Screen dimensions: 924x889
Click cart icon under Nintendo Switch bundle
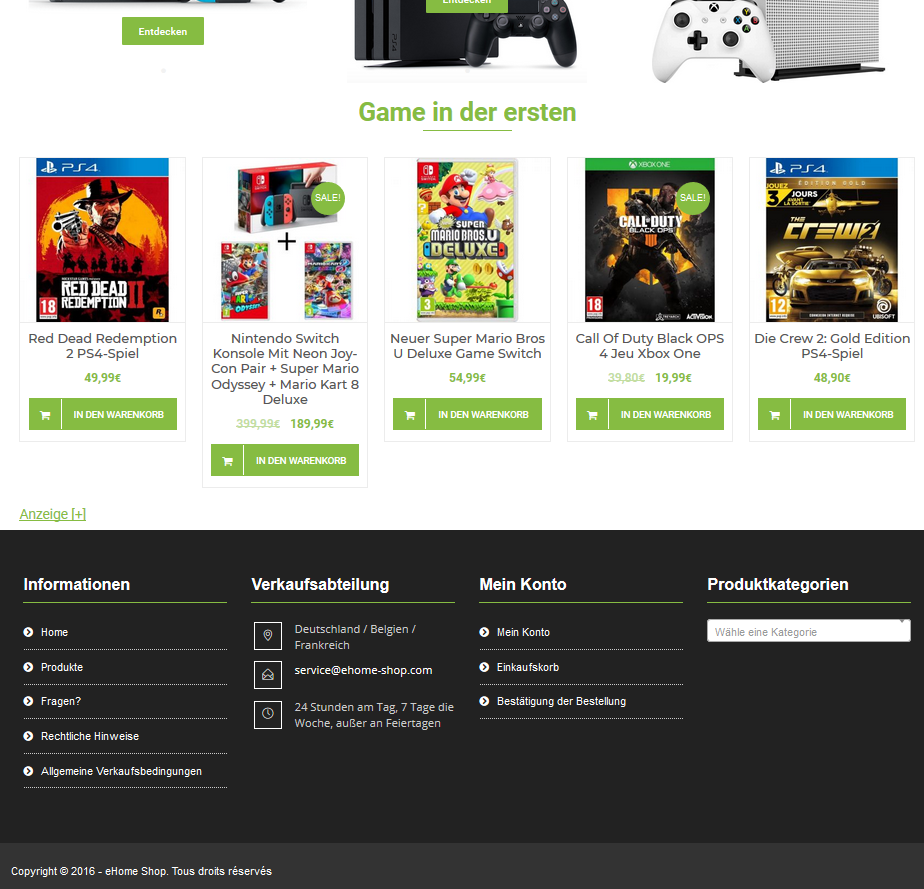pos(227,461)
